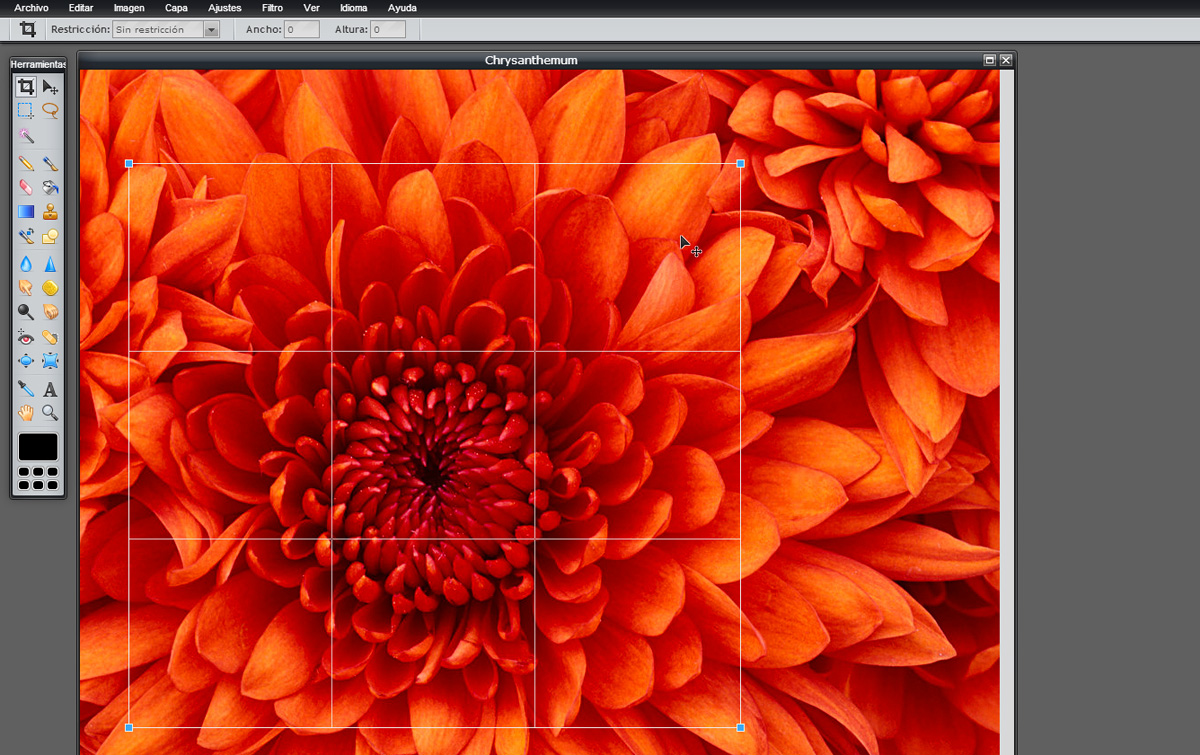Screen dimensions: 1200x755
Task: Activate the Magic Wand tool
Action: (26, 135)
